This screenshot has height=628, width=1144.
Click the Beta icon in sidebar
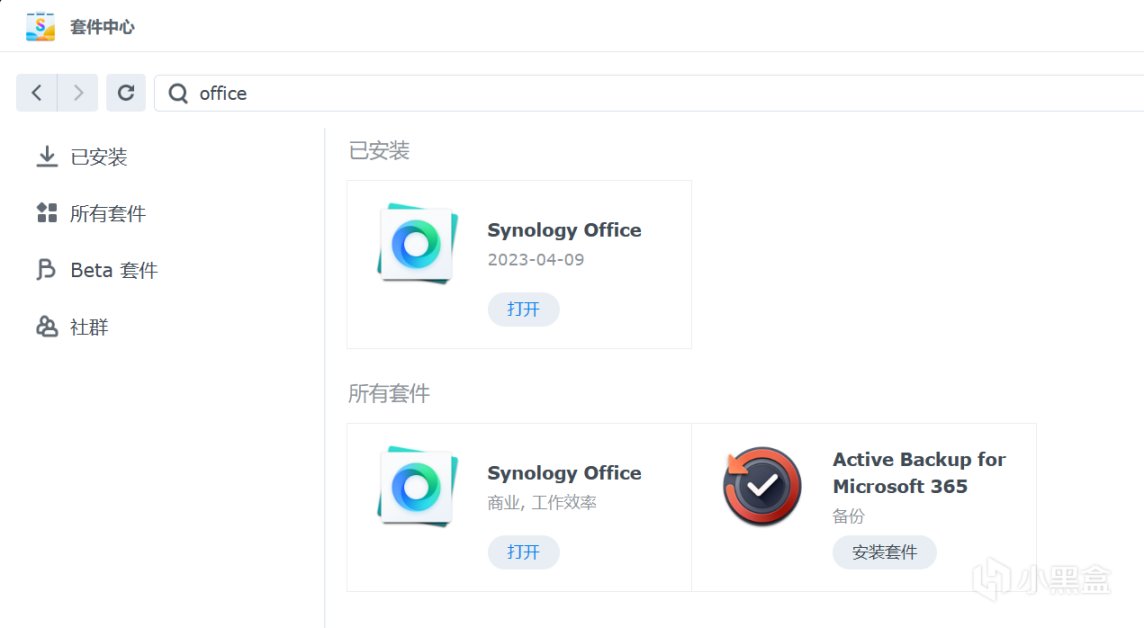(46, 270)
